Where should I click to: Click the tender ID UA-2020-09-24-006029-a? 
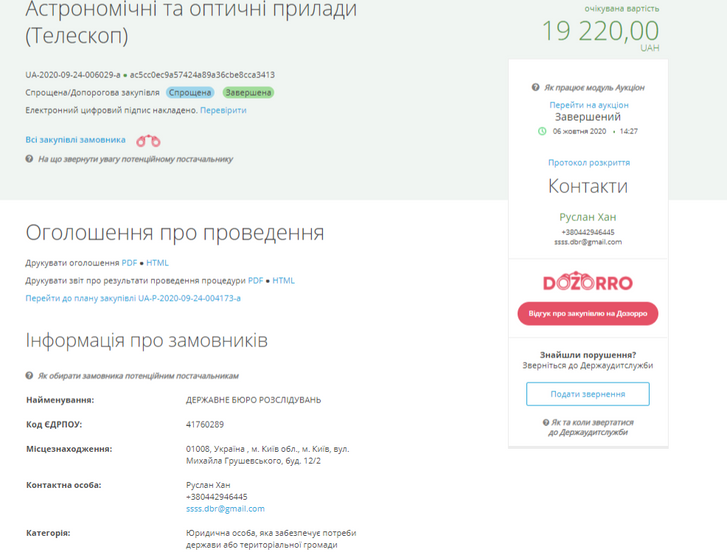click(x=73, y=75)
